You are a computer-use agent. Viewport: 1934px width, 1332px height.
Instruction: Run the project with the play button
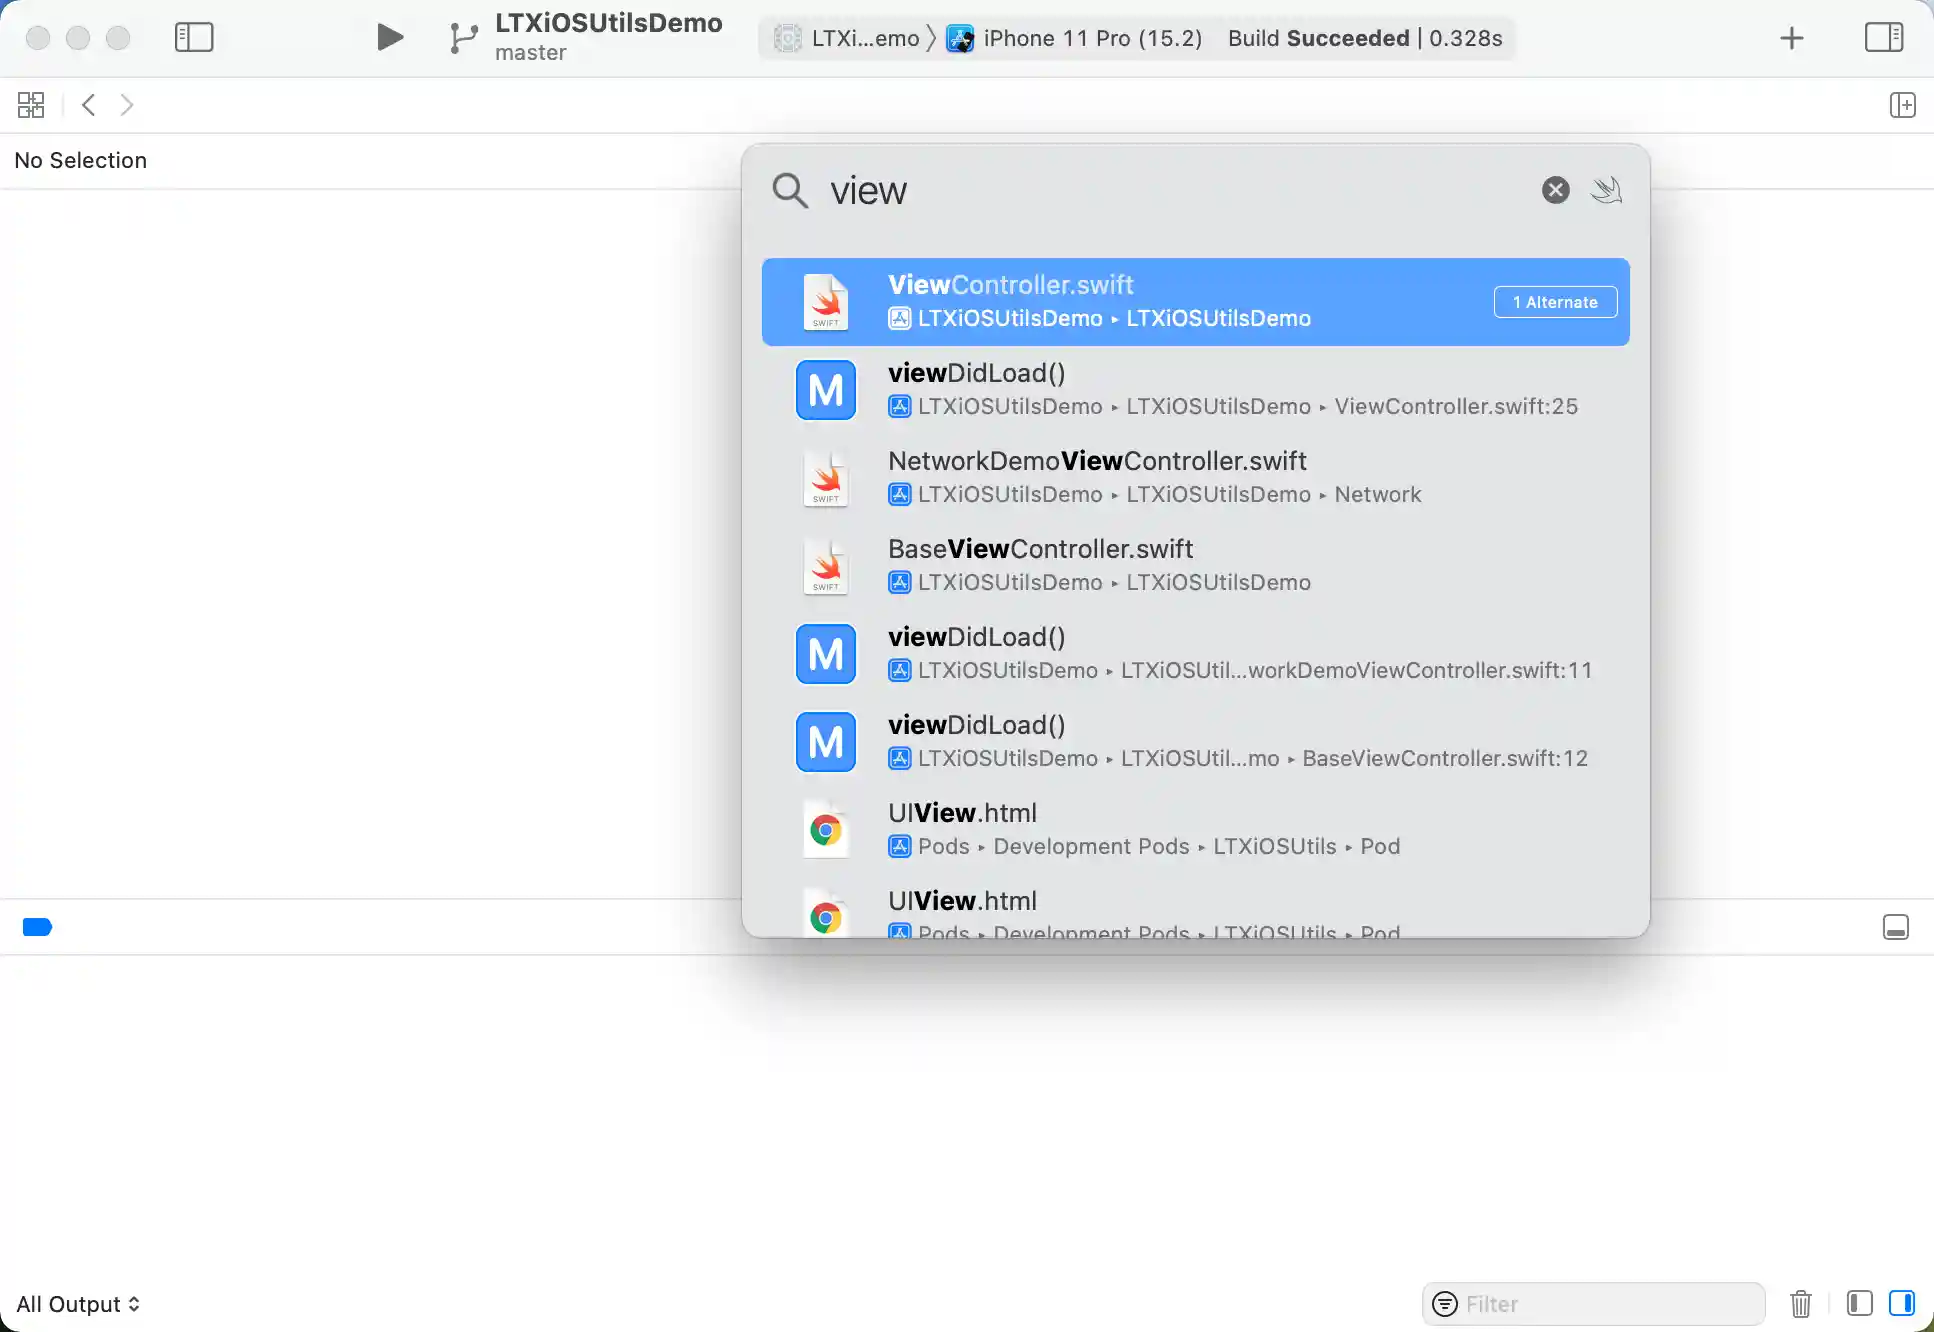(390, 38)
